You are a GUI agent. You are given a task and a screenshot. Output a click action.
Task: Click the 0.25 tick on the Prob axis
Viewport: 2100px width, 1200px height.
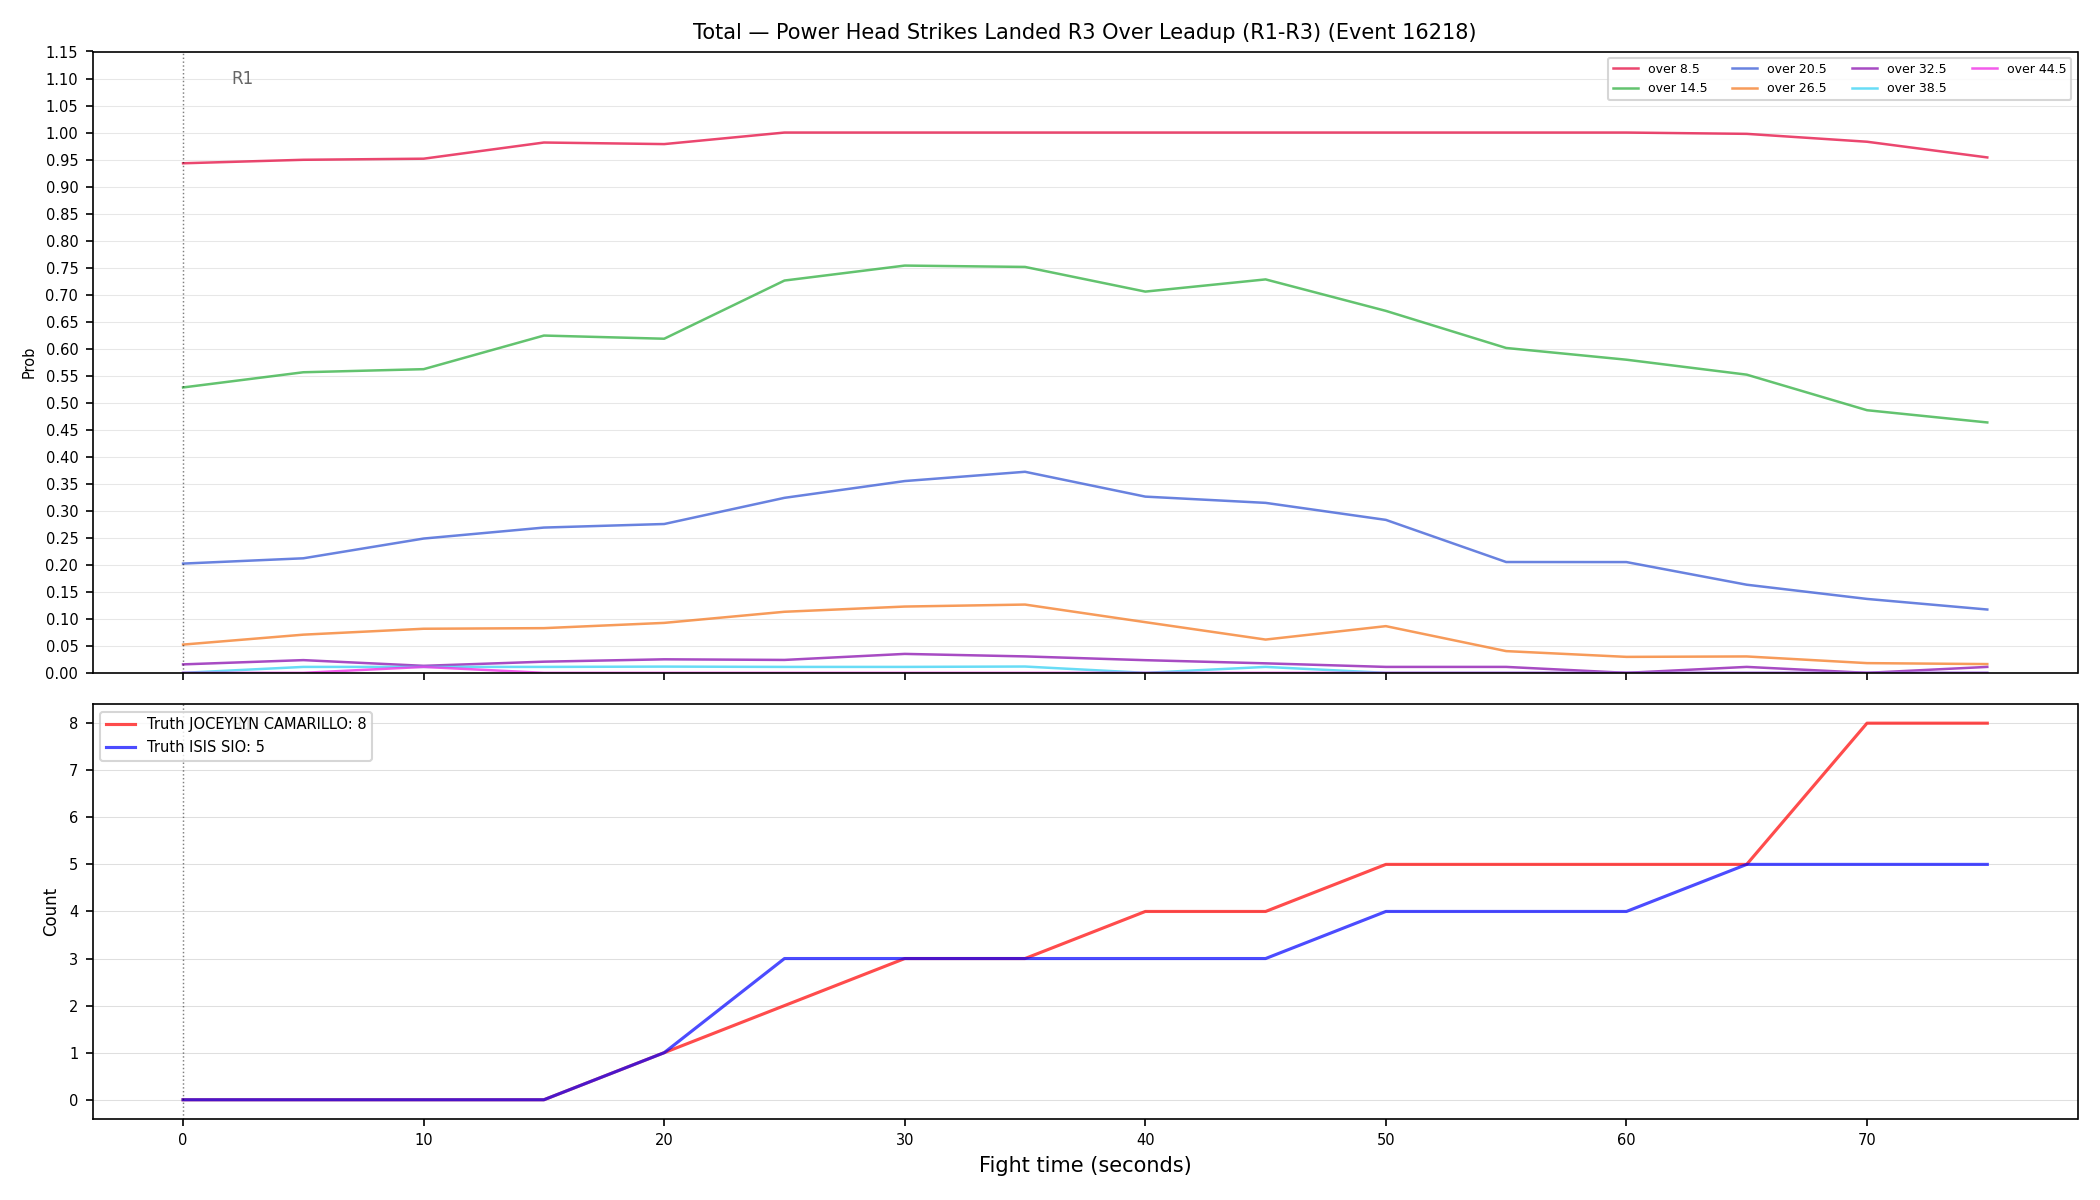click(62, 538)
